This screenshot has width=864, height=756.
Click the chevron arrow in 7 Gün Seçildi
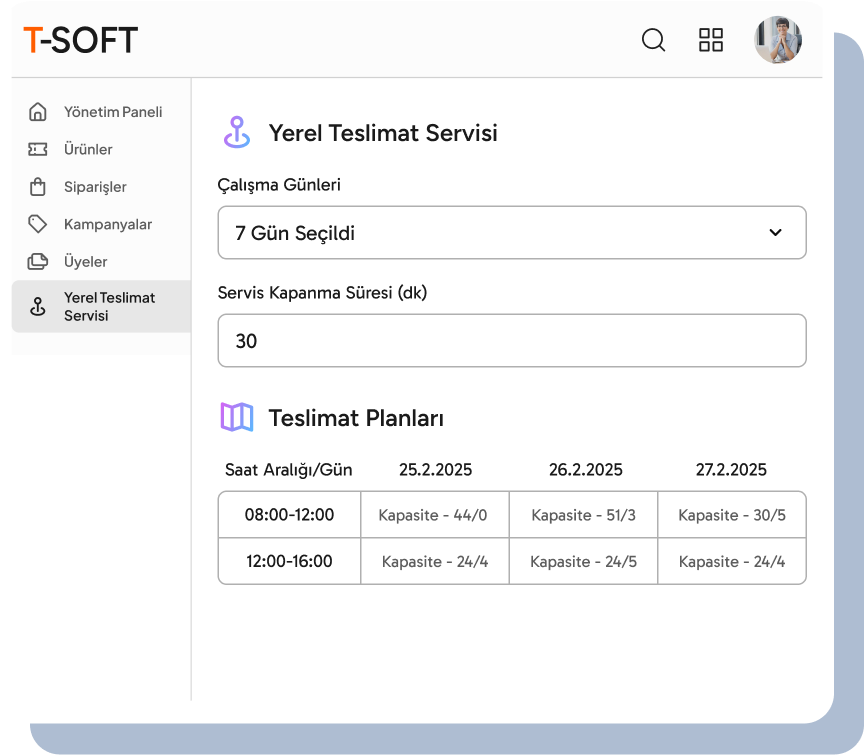(775, 233)
